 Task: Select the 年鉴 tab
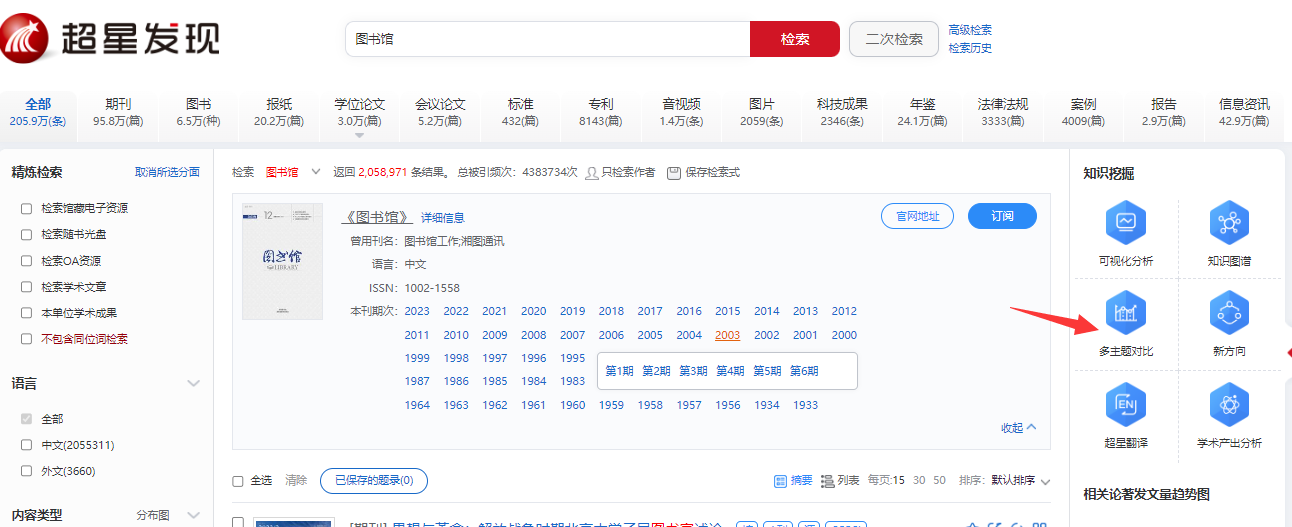click(x=922, y=112)
